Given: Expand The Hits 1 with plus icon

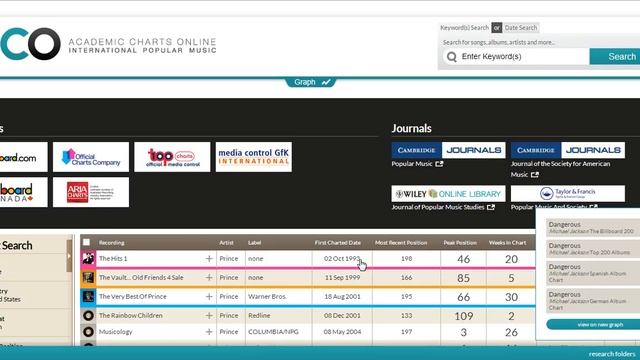Looking at the screenshot, I should [209, 258].
